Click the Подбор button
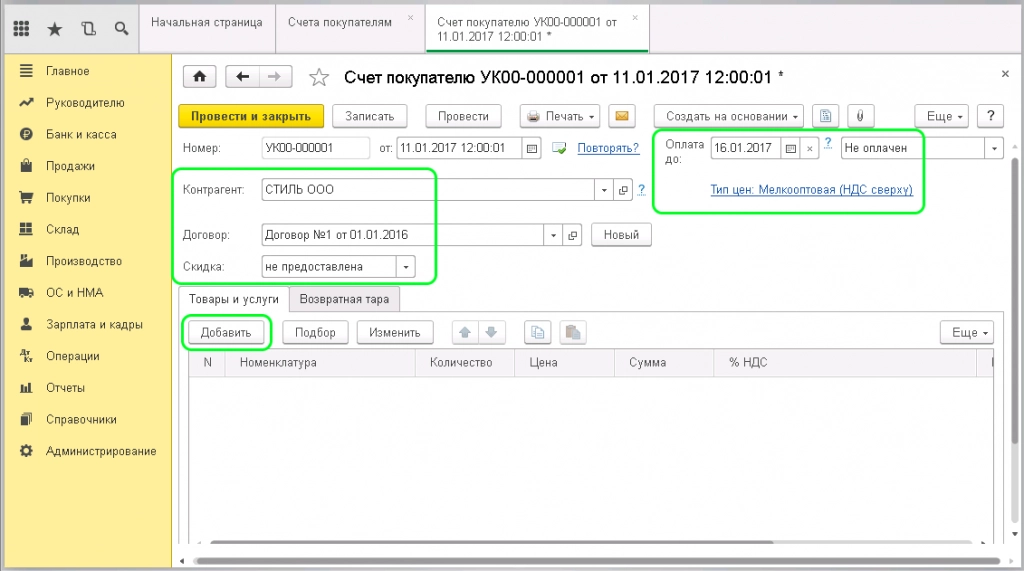 coord(315,333)
